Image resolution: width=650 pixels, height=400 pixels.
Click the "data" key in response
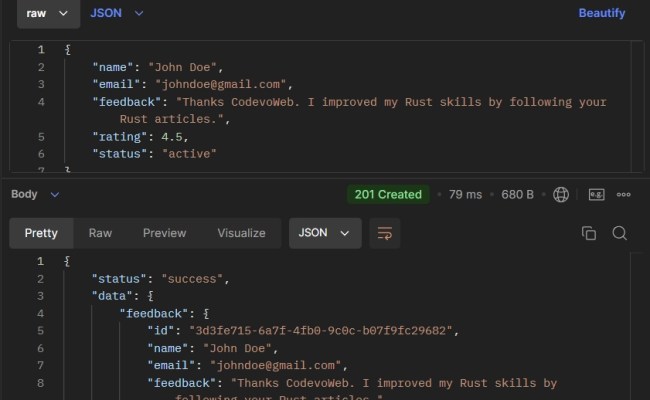(112, 296)
